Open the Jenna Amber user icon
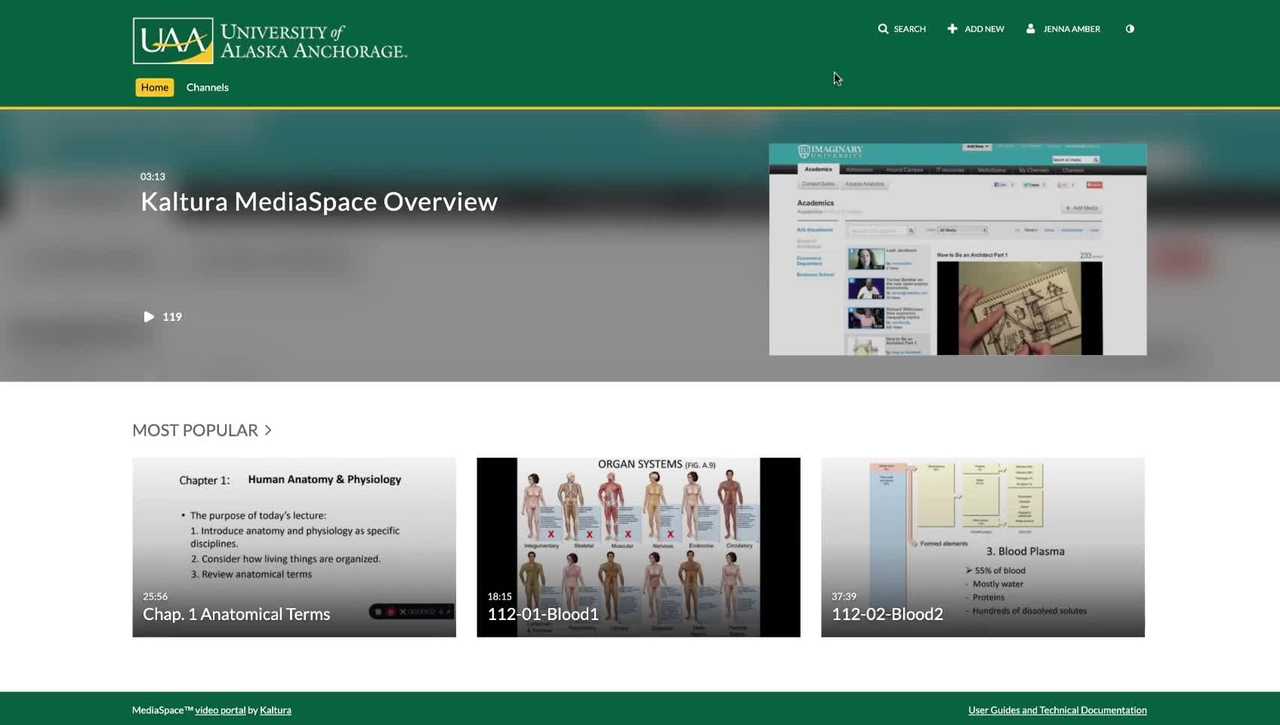The height and width of the screenshot is (725, 1280). 1031,29
